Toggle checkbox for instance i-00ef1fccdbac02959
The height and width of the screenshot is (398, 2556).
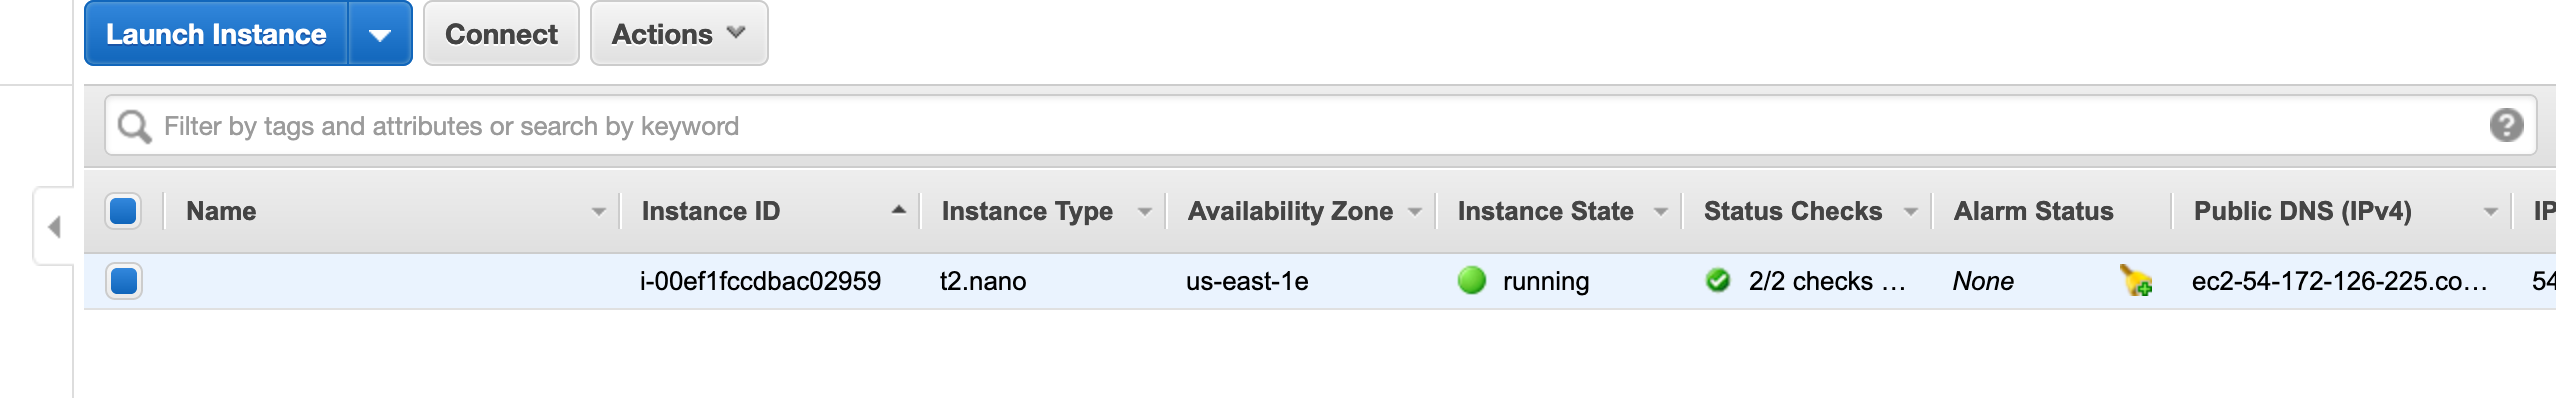[124, 281]
